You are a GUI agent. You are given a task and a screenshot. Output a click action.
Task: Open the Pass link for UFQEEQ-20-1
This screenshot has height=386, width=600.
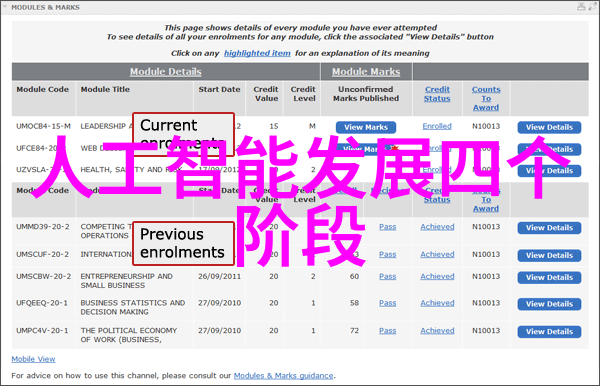pos(388,303)
